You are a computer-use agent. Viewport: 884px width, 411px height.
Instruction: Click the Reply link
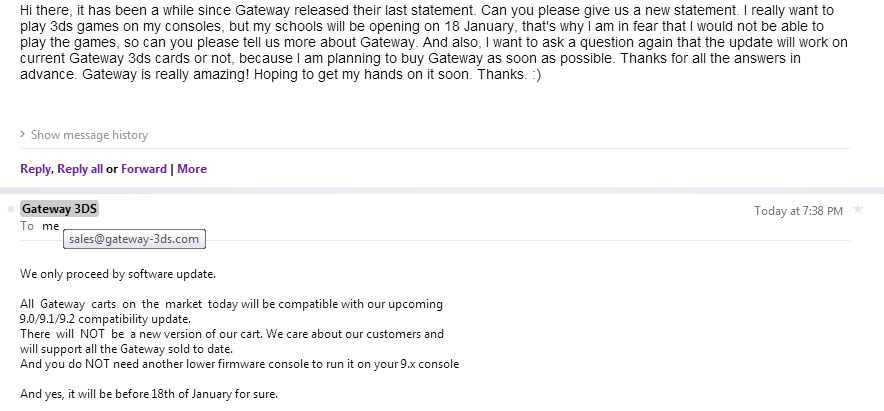tap(35, 169)
